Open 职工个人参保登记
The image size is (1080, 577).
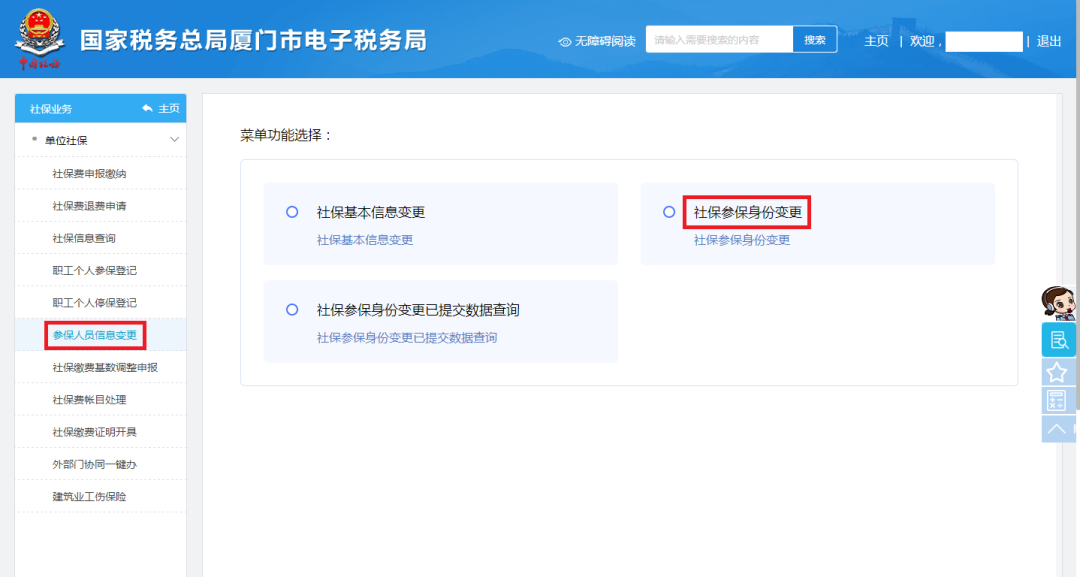(94, 271)
